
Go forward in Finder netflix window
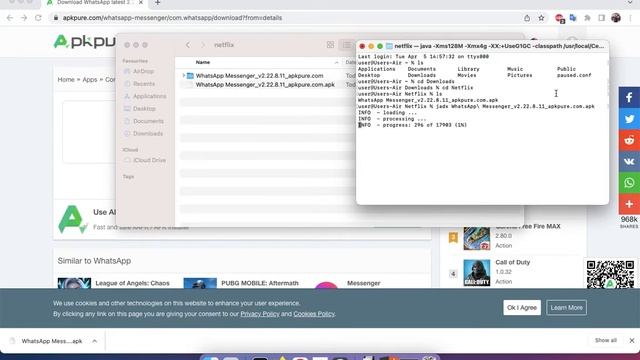click(x=203, y=45)
